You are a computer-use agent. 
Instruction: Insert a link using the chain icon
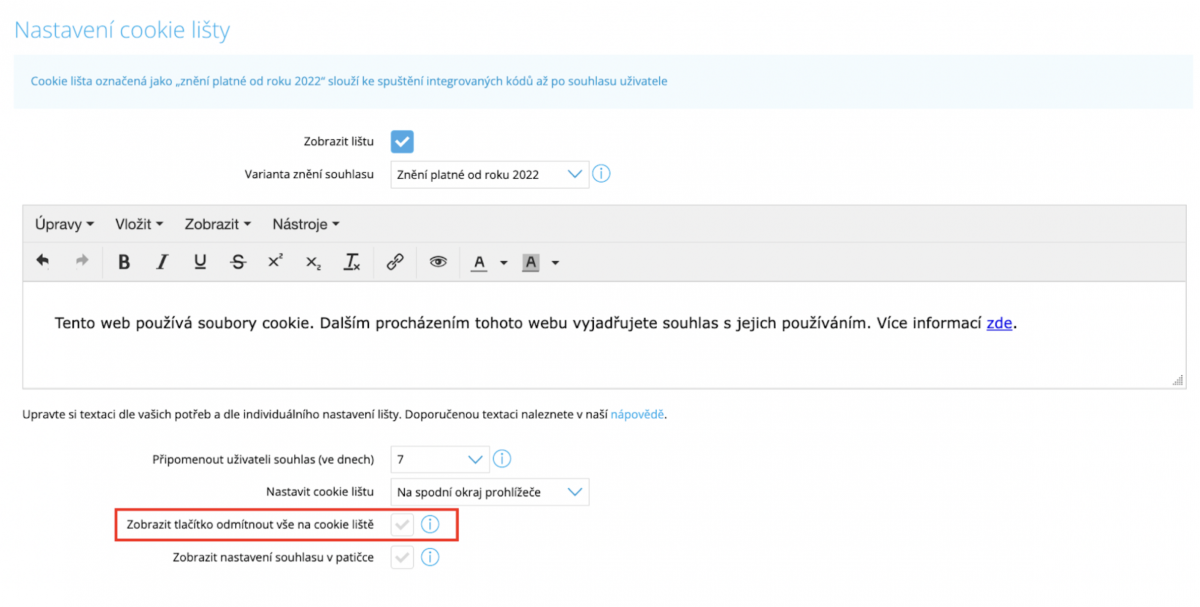coord(395,262)
